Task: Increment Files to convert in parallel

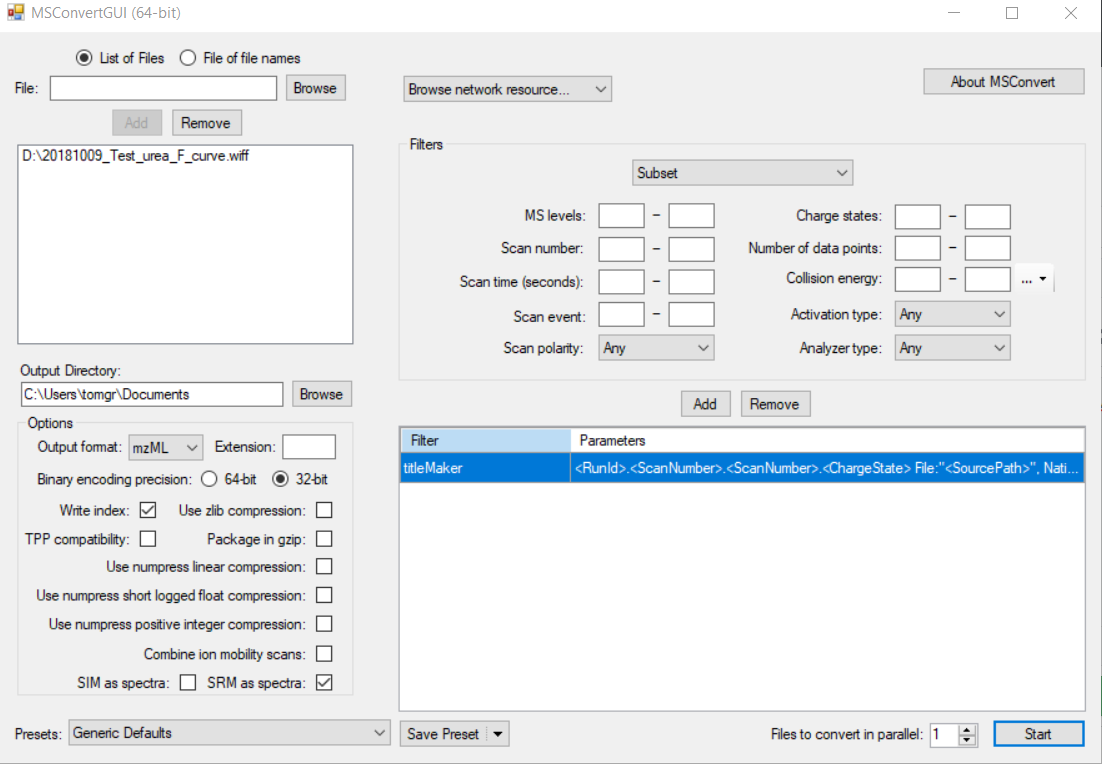Action: [967, 728]
